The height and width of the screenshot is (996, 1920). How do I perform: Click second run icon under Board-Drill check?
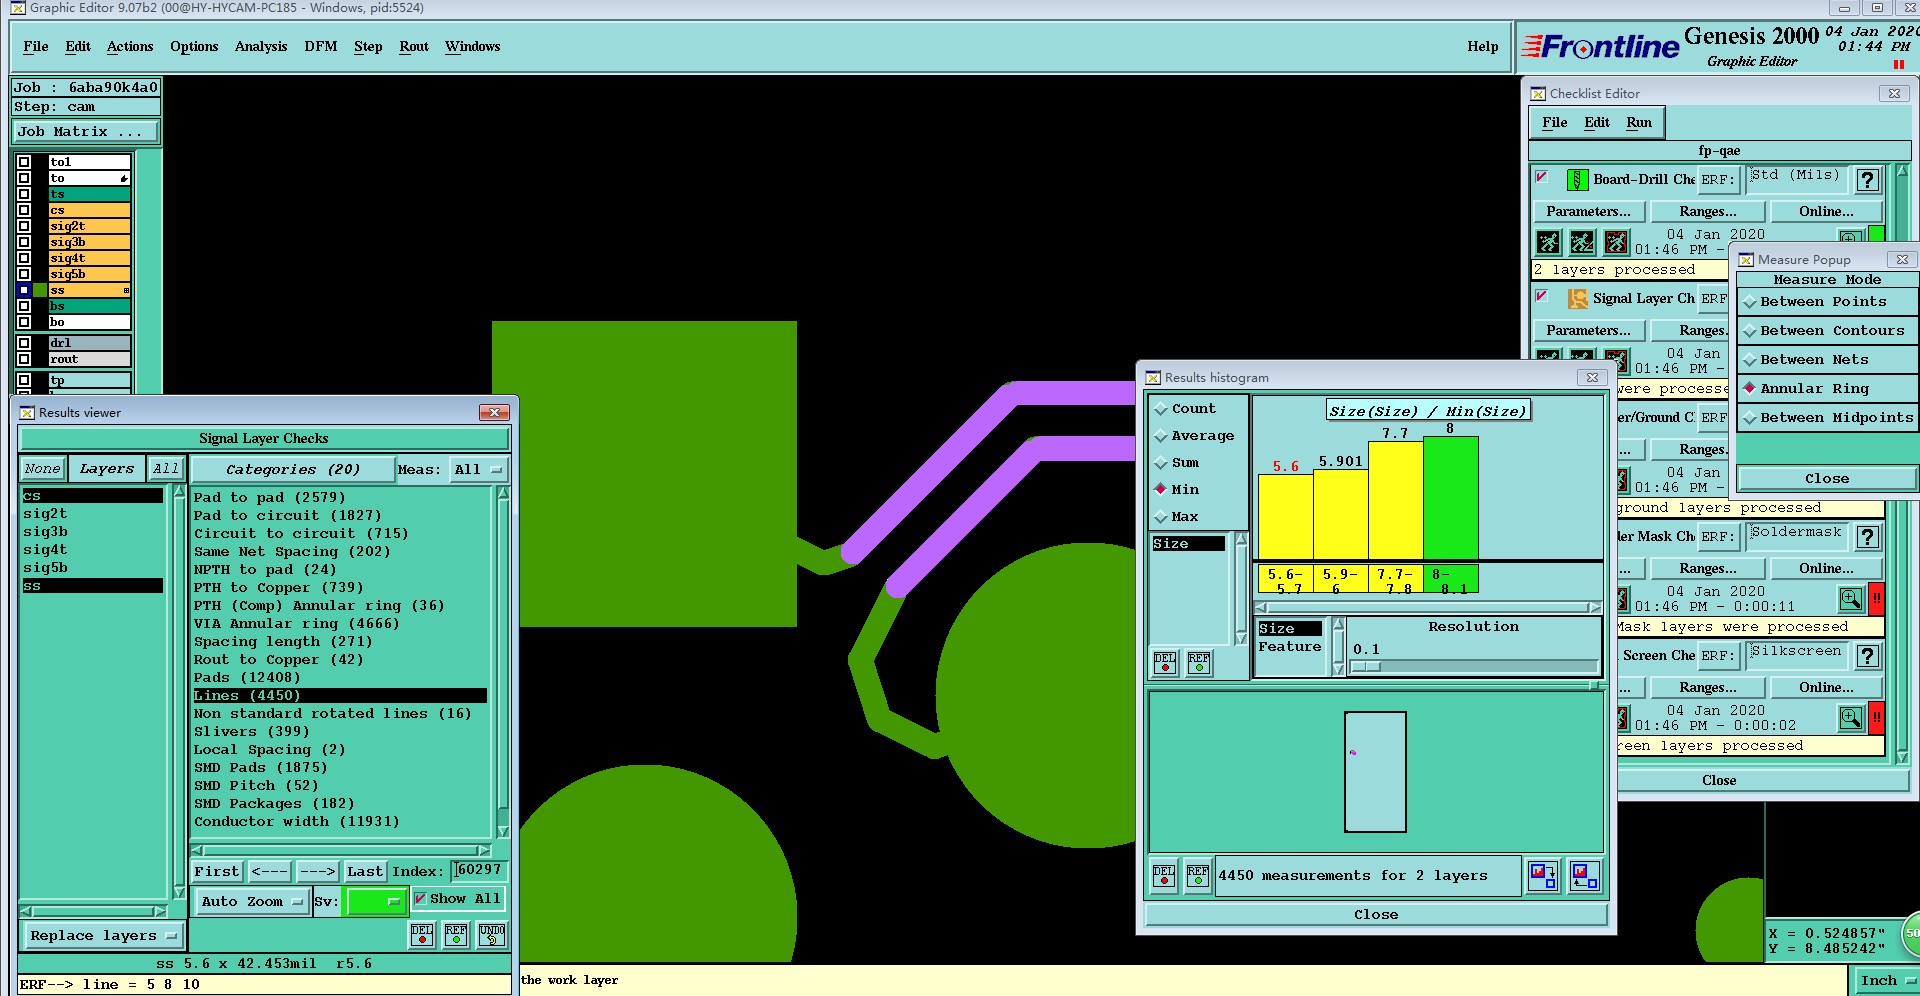[x=1582, y=242]
